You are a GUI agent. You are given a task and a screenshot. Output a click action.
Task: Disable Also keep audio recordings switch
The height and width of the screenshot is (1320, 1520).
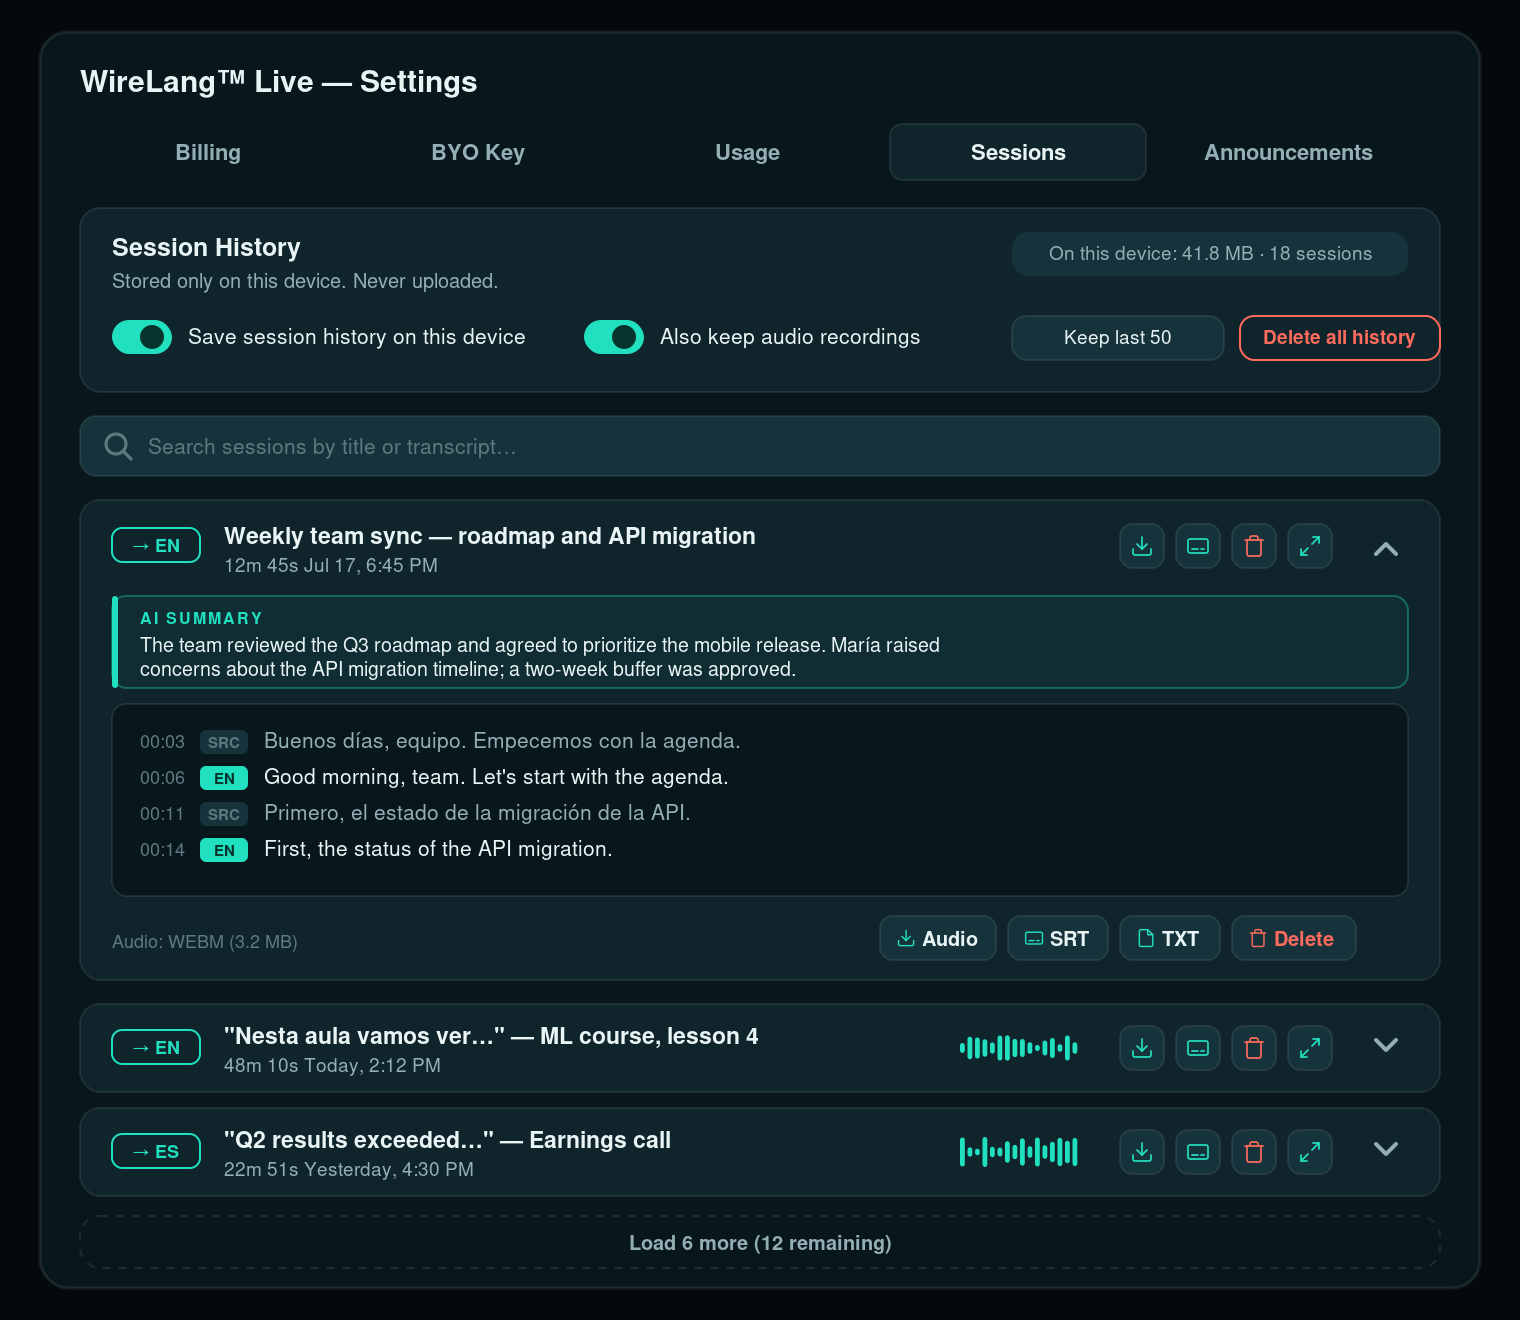coord(614,337)
